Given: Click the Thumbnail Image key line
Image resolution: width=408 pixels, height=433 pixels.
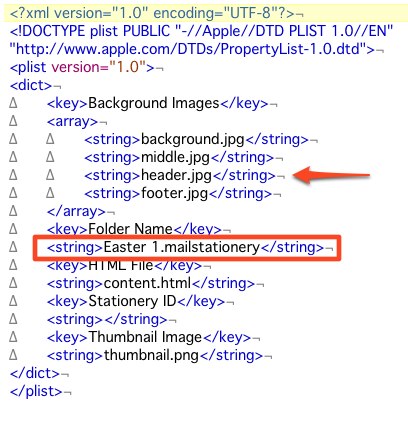Looking at the screenshot, I should click(x=149, y=337).
